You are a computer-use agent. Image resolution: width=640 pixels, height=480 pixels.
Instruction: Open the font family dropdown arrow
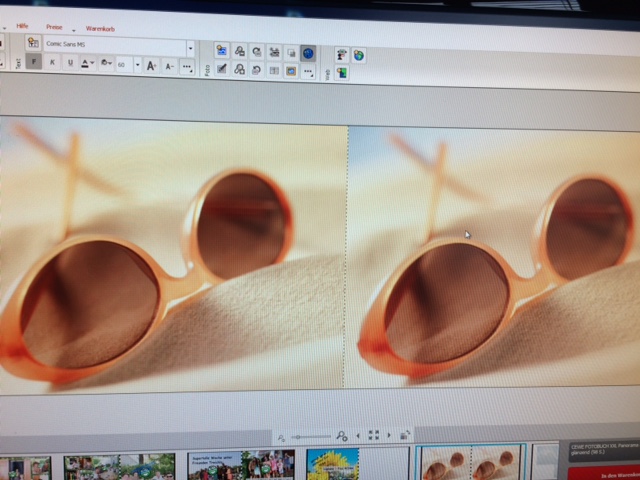point(190,49)
